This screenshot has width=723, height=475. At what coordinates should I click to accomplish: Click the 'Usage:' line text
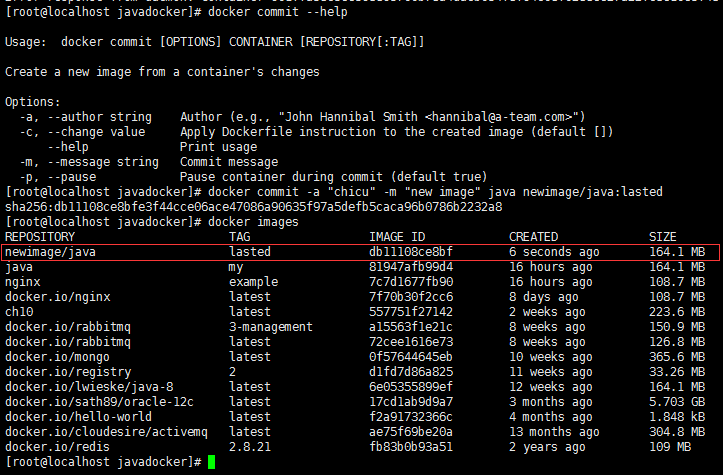coord(214,42)
